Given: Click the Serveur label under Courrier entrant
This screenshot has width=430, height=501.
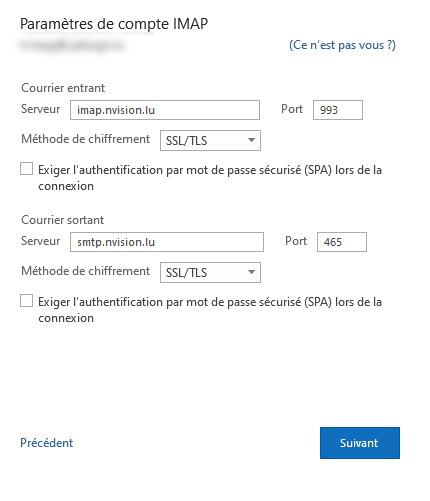Looking at the screenshot, I should (x=40, y=109).
